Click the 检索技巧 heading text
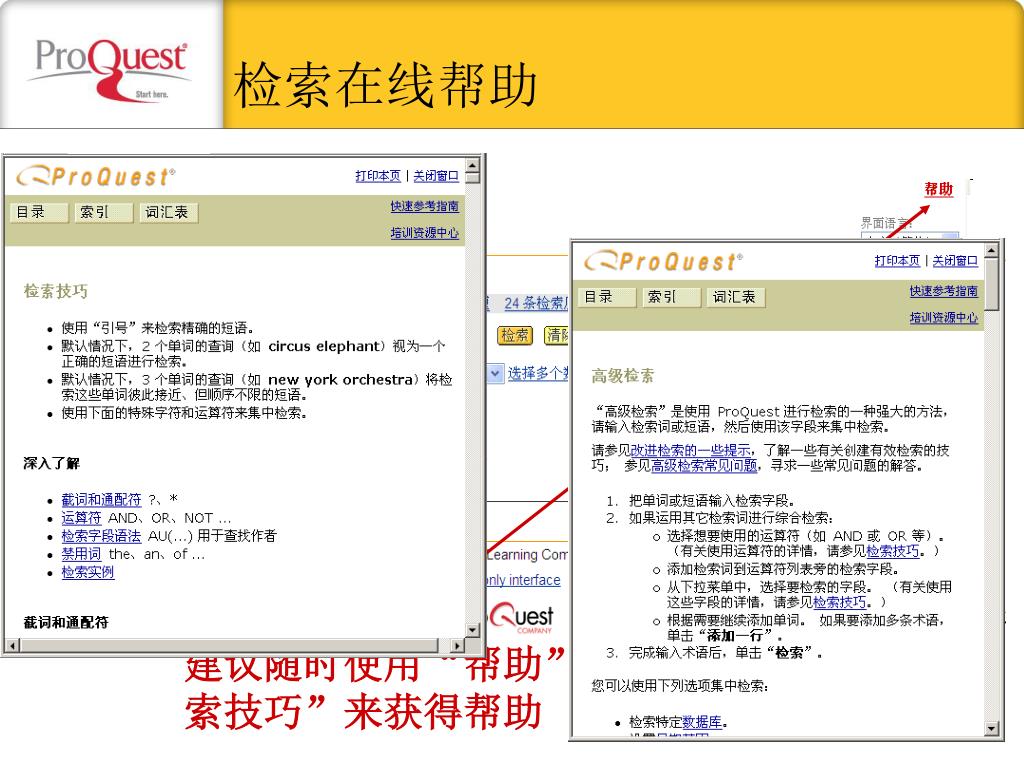 pyautogui.click(x=56, y=291)
